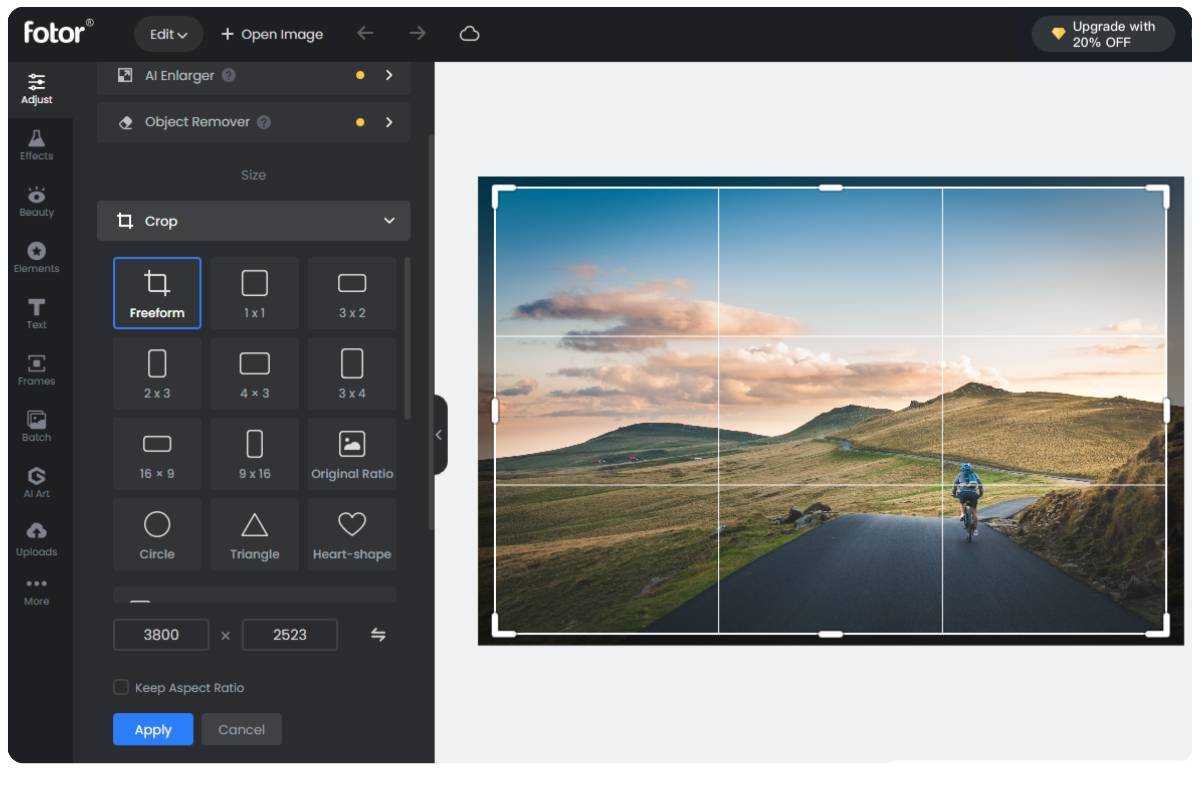Enable Keep Aspect Ratio checkbox
Image resolution: width=1200 pixels, height=800 pixels.
pos(121,687)
